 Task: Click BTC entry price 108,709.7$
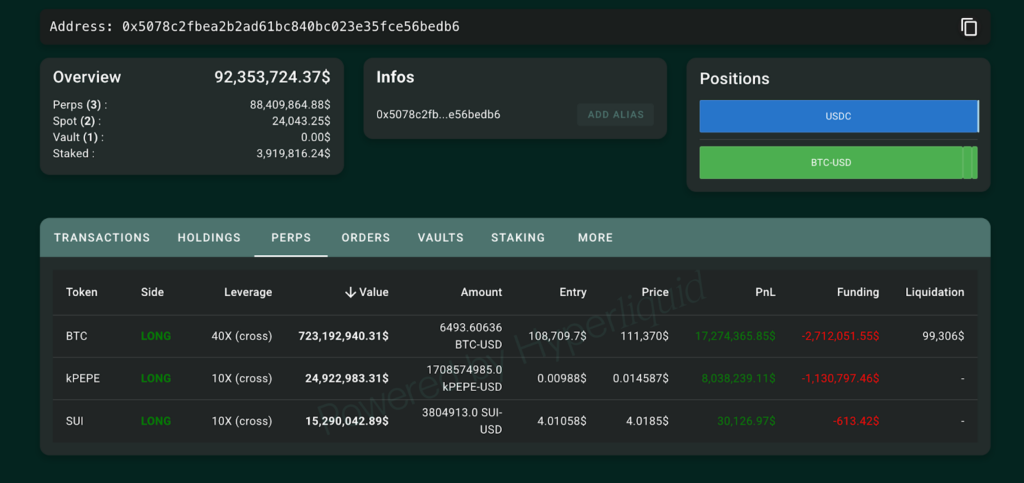tap(557, 336)
